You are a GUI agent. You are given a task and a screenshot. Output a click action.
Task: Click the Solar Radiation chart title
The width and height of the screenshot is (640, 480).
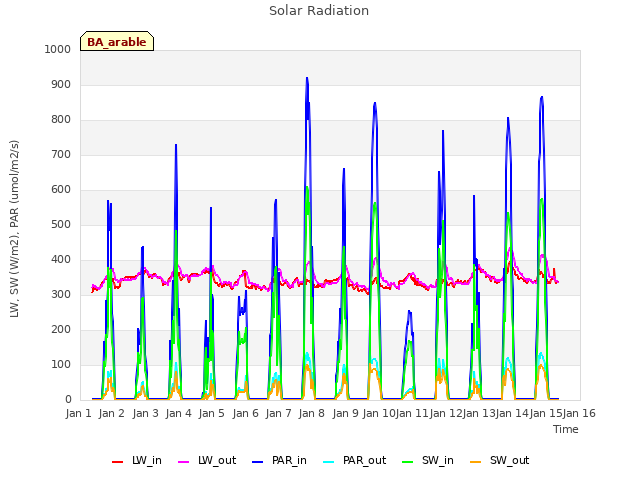pyautogui.click(x=319, y=11)
